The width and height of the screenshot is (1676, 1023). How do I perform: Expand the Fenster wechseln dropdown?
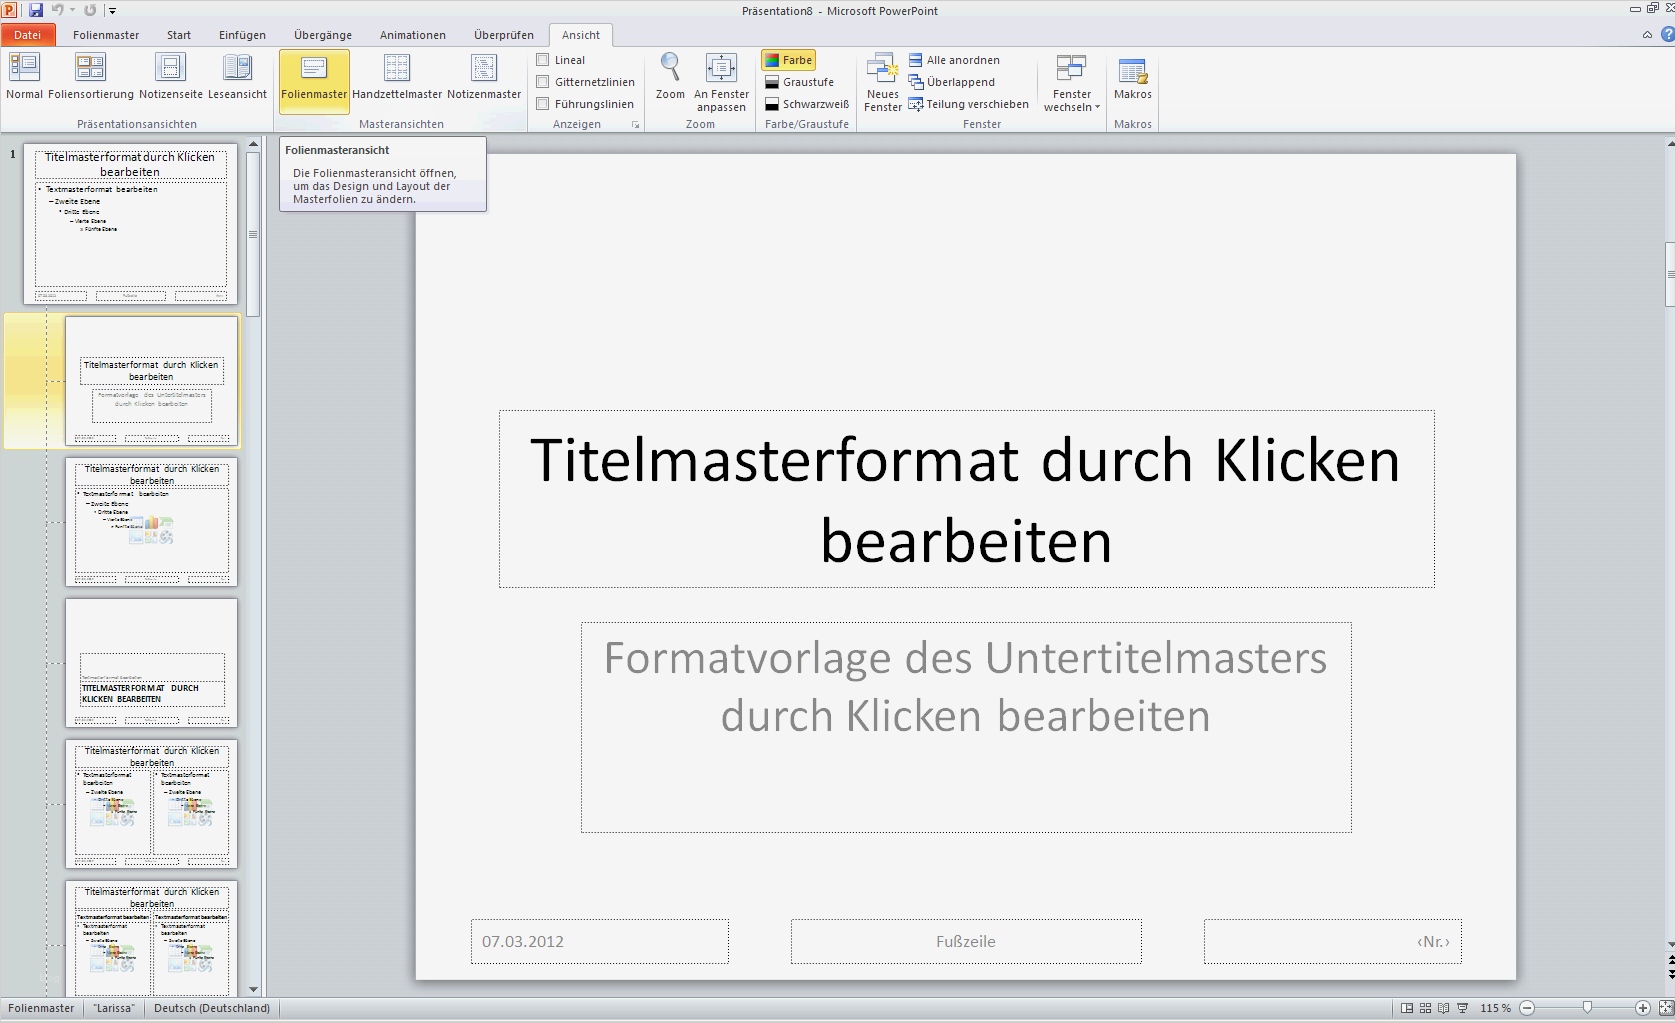1071,83
